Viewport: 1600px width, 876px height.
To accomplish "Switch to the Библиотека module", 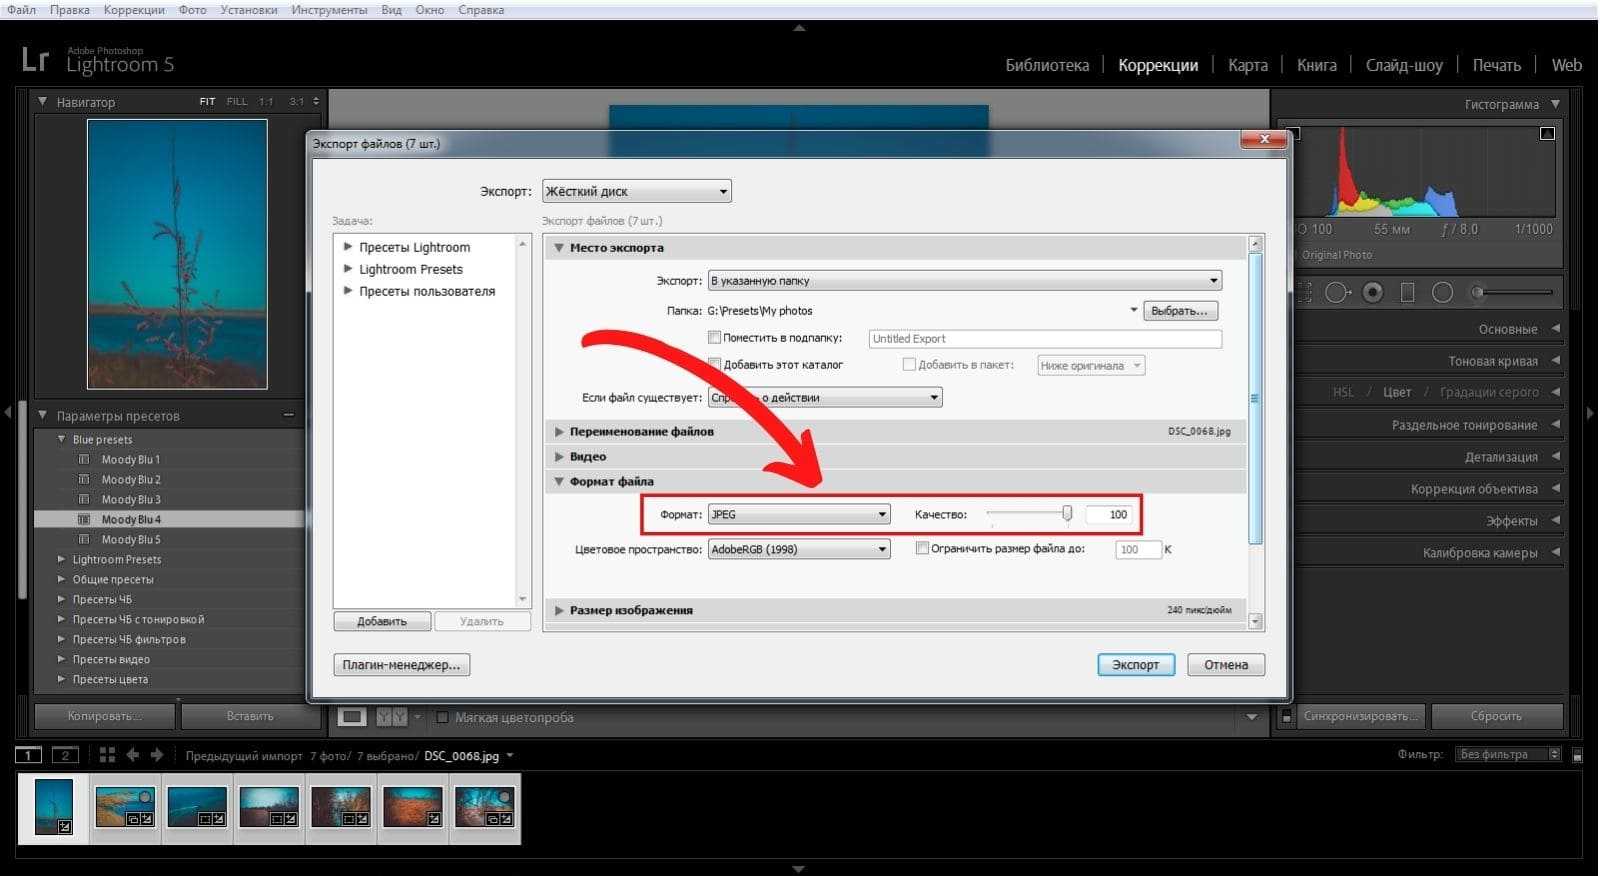I will coord(1046,65).
